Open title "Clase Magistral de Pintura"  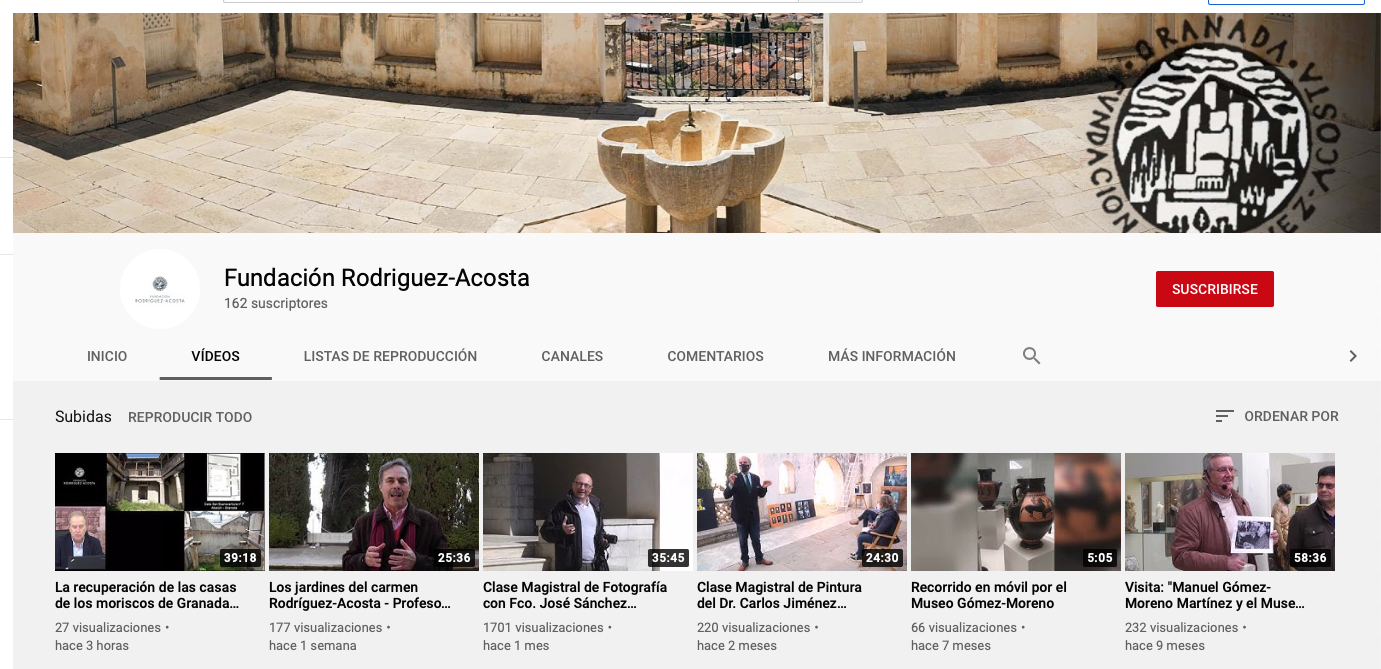coord(779,595)
